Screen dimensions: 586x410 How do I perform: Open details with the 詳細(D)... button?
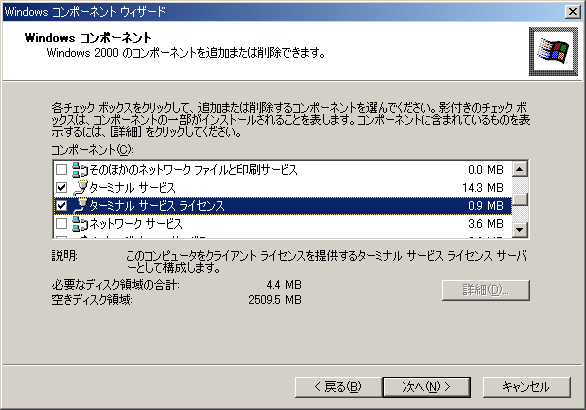[x=485, y=290]
